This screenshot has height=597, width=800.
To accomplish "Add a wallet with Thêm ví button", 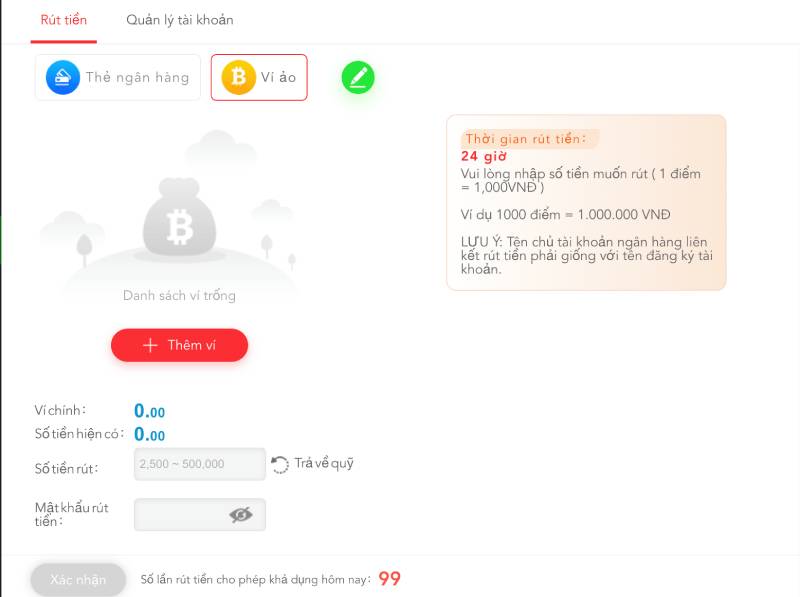I will tap(180, 345).
